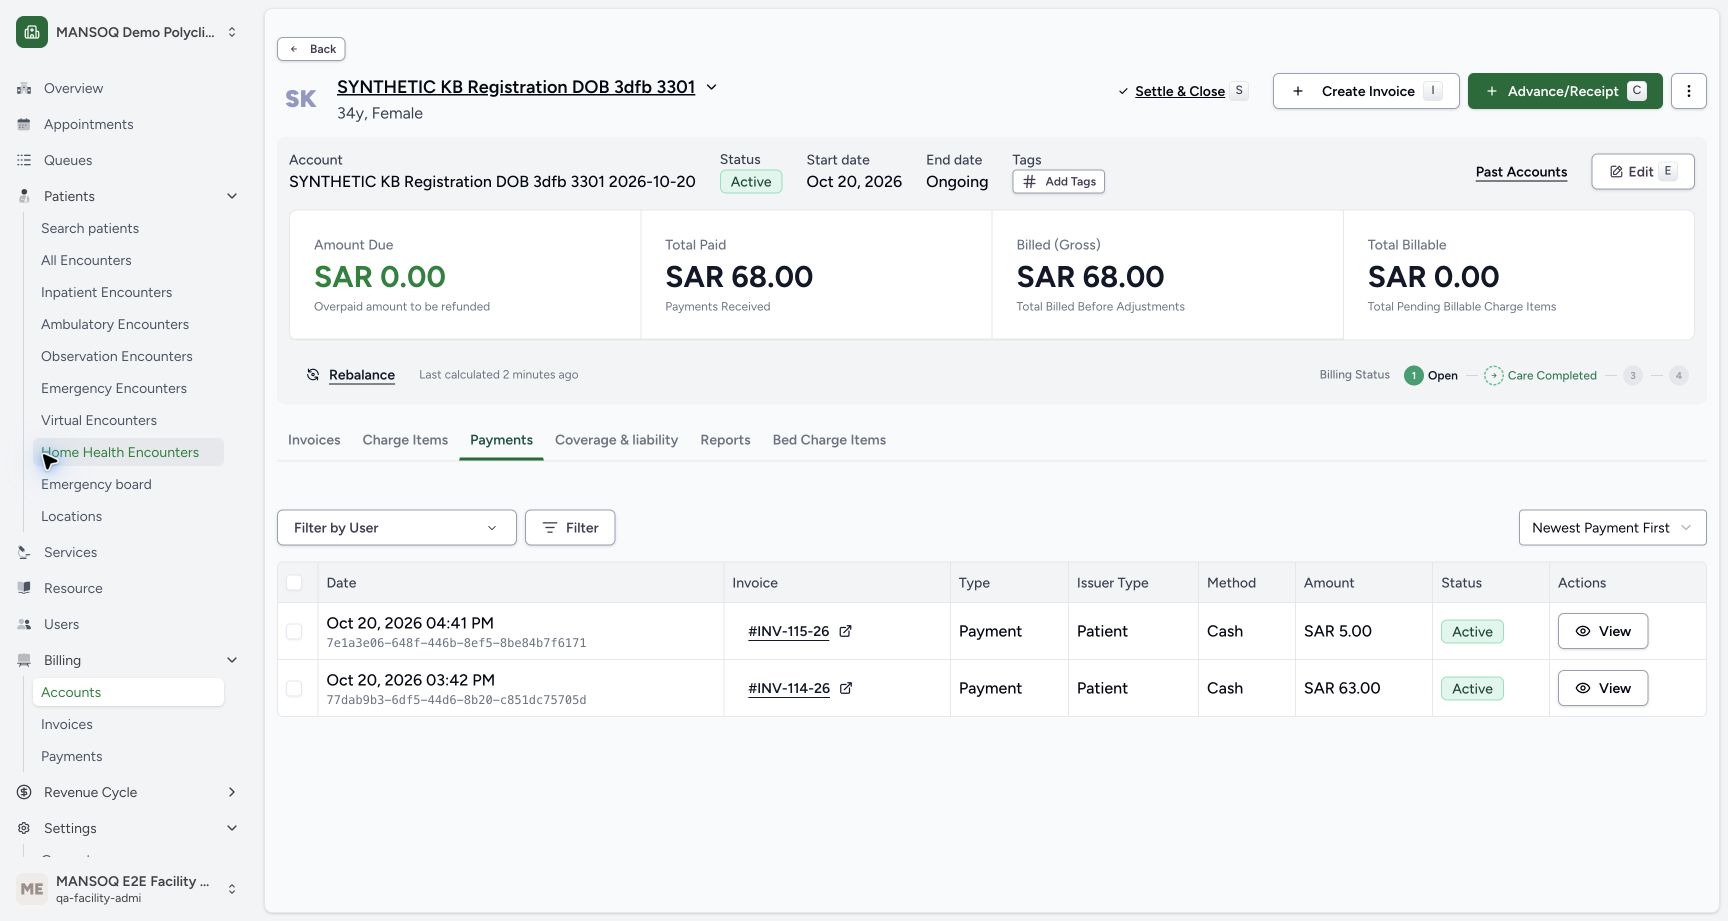Image resolution: width=1728 pixels, height=921 pixels.
Task: Open the Coverage & liability tab
Action: point(616,440)
